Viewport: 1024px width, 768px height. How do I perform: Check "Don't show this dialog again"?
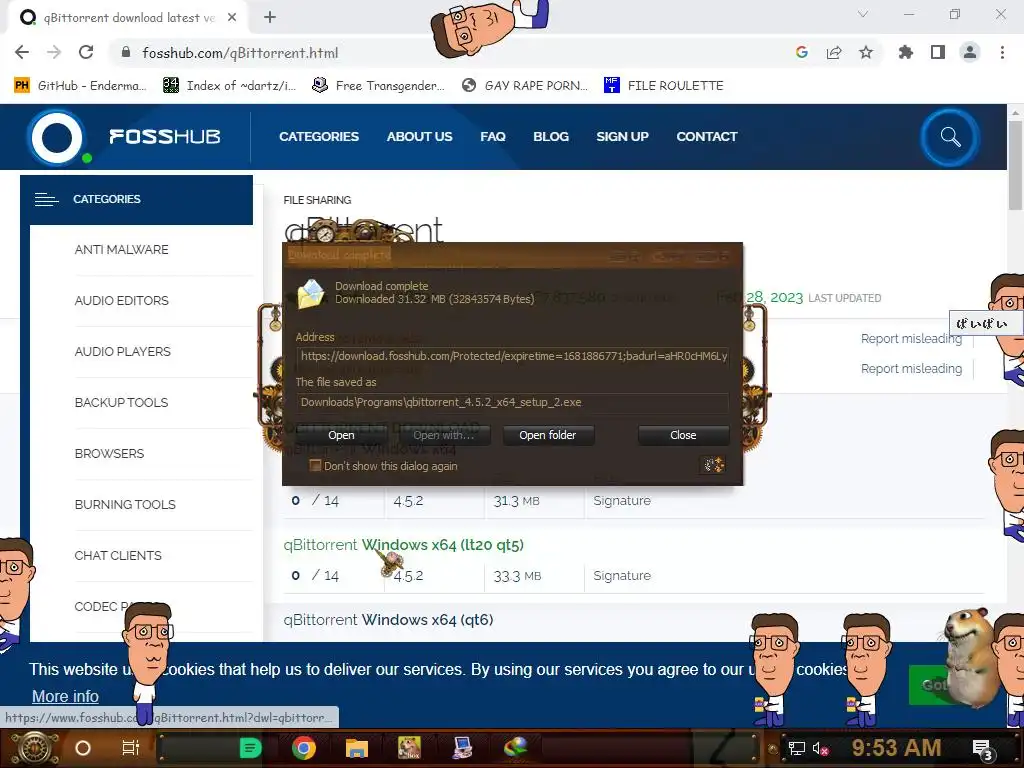315,466
